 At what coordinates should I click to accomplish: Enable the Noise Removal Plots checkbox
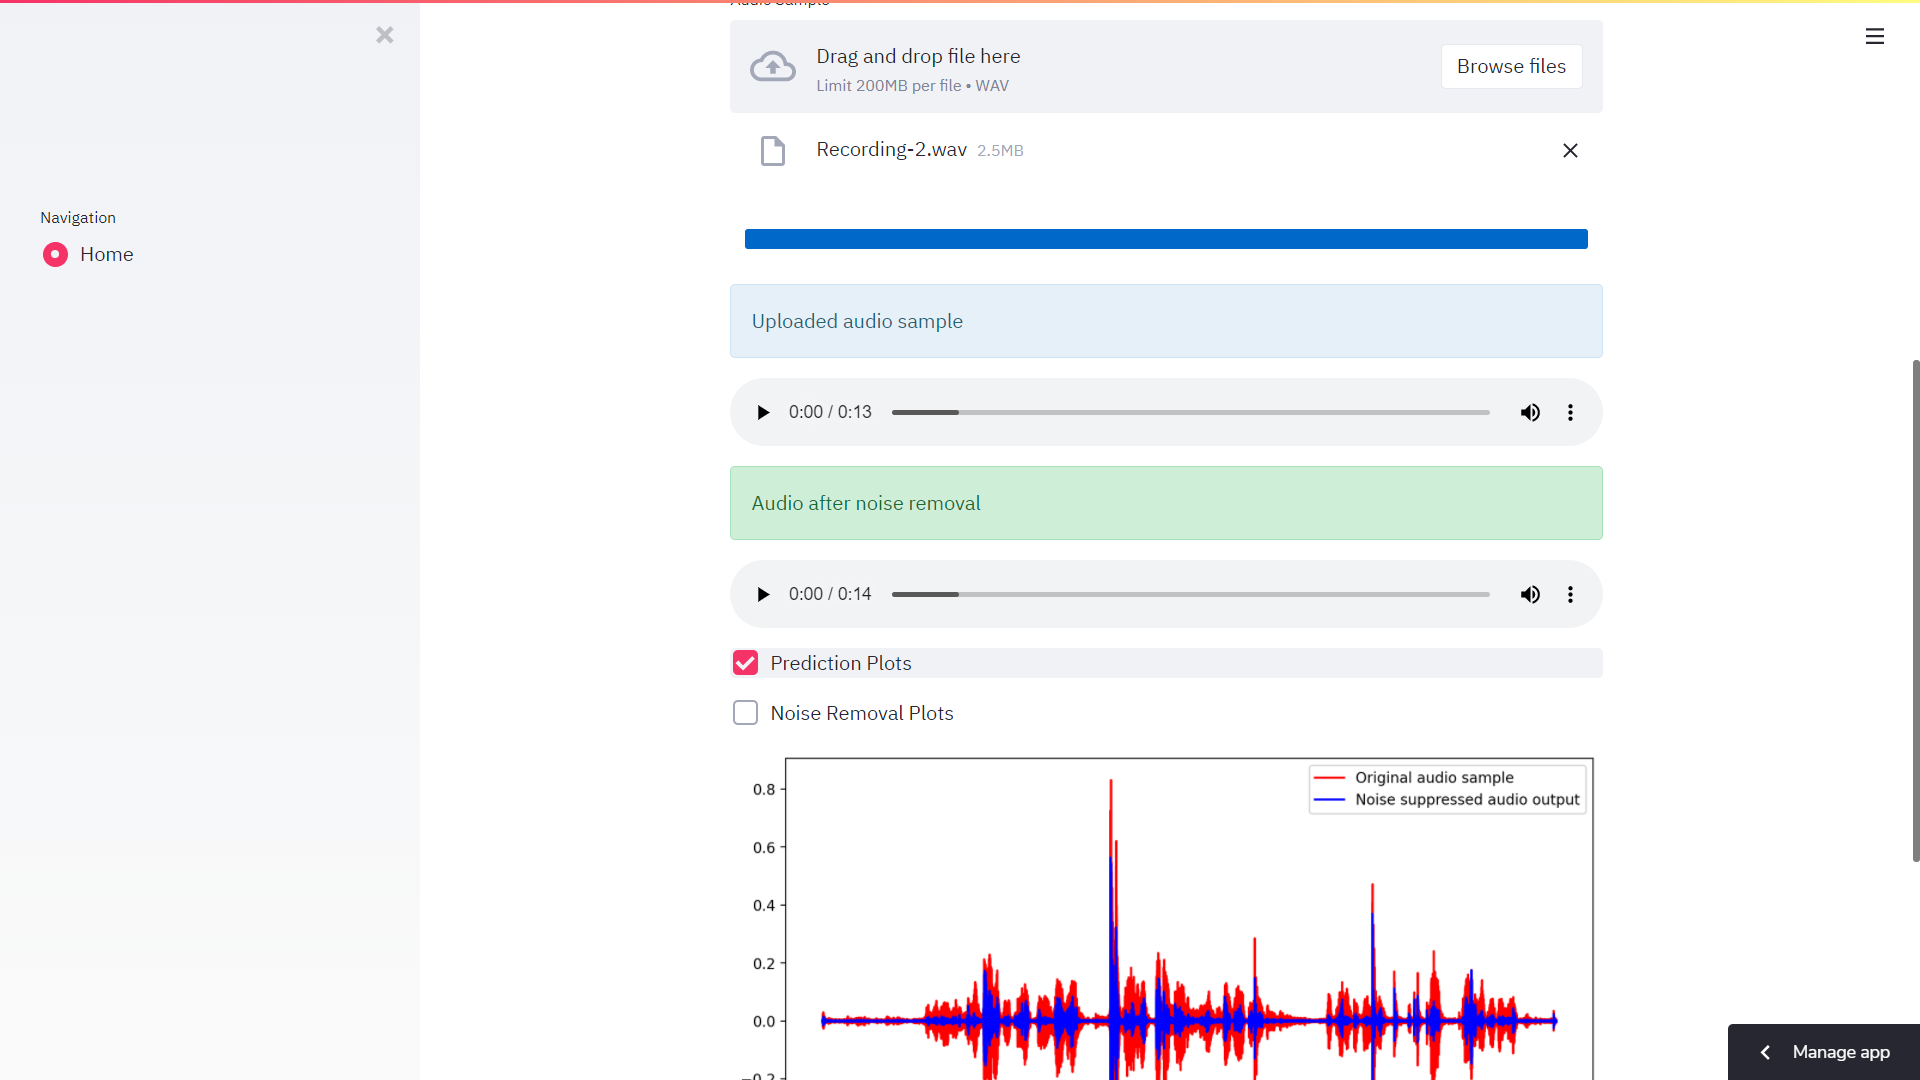745,713
